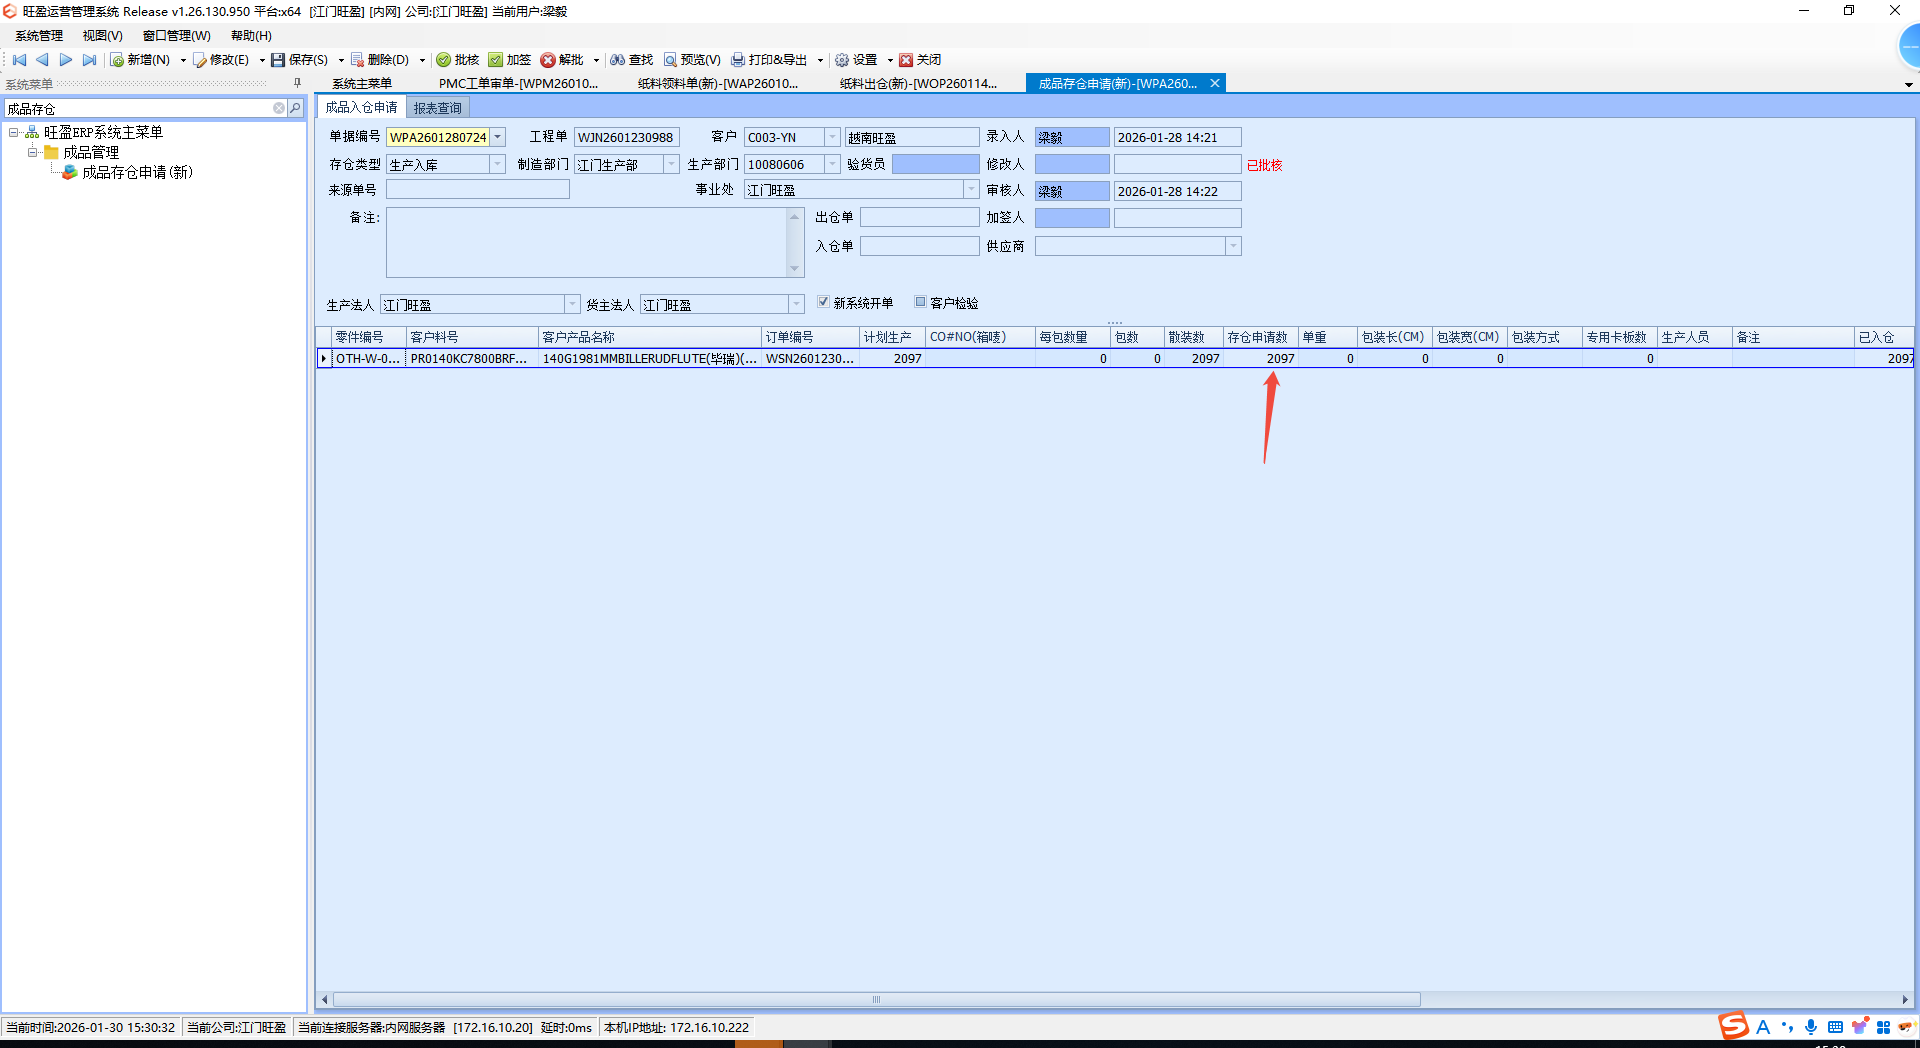Open the 单据编号 dropdown
Screen dimensions: 1920x1048
(x=497, y=137)
